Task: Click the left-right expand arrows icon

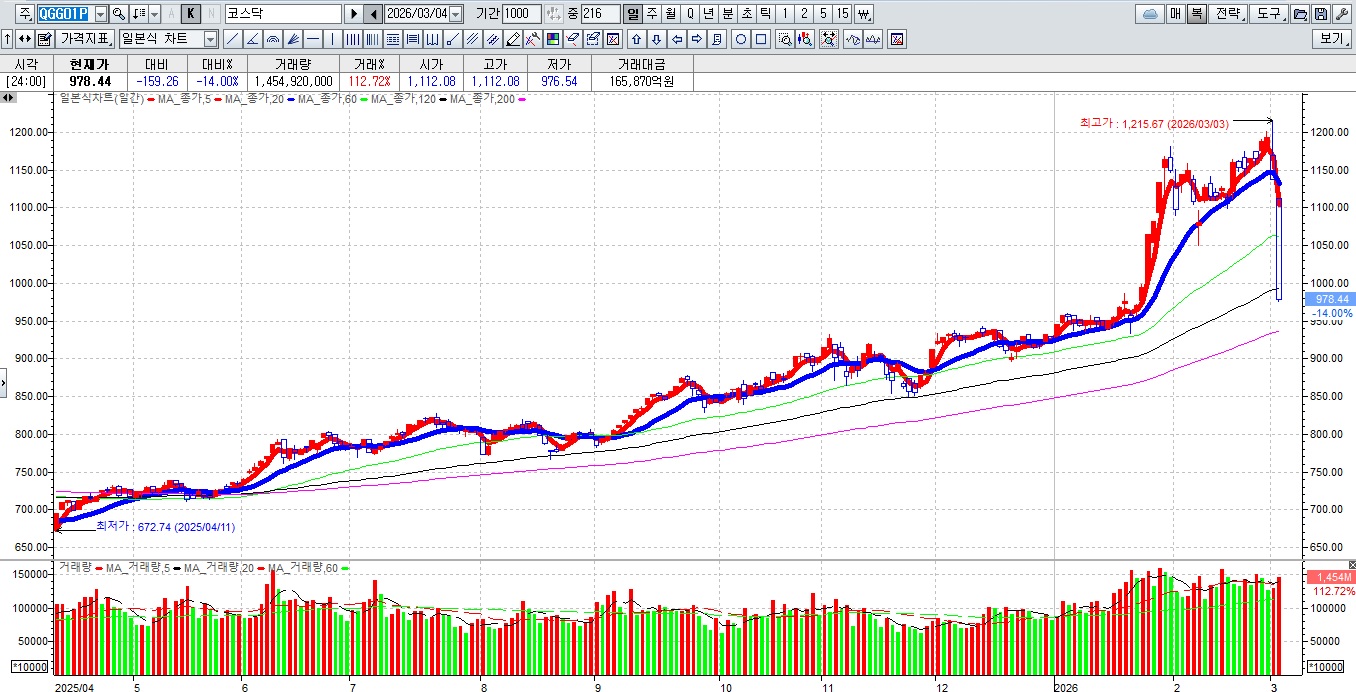Action: [24, 39]
